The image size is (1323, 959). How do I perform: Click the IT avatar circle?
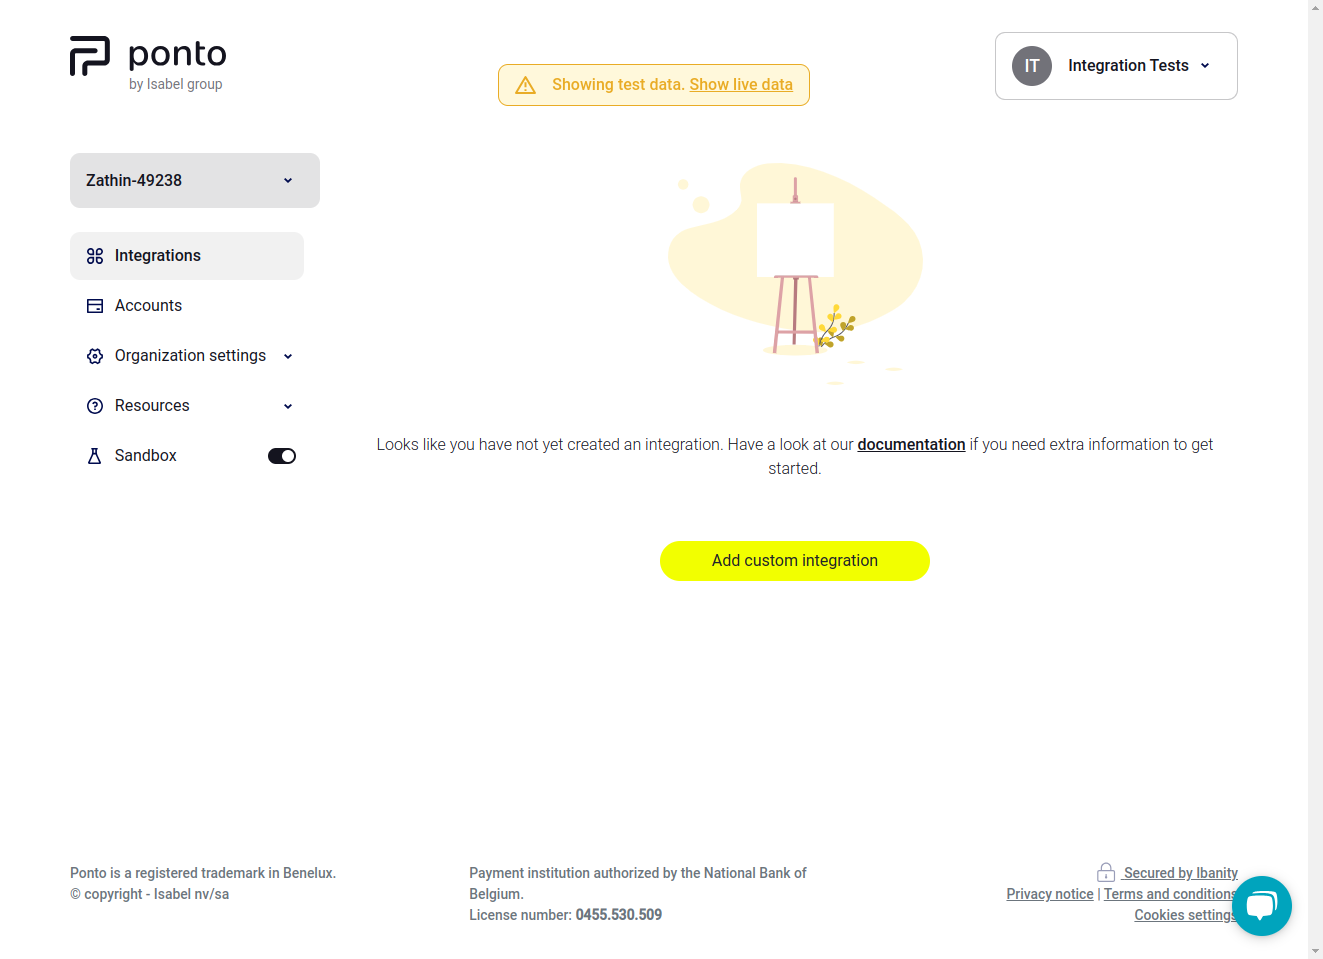tap(1031, 65)
